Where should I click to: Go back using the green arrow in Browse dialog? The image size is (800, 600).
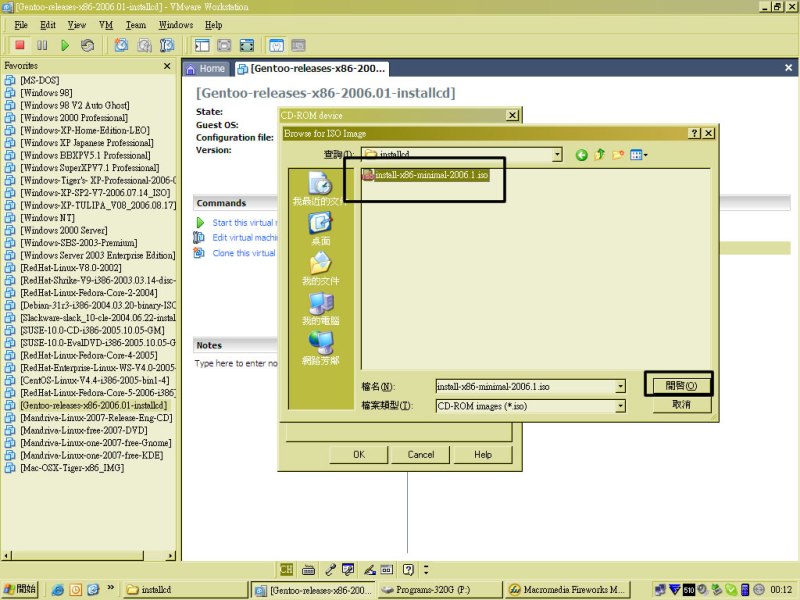[581, 155]
